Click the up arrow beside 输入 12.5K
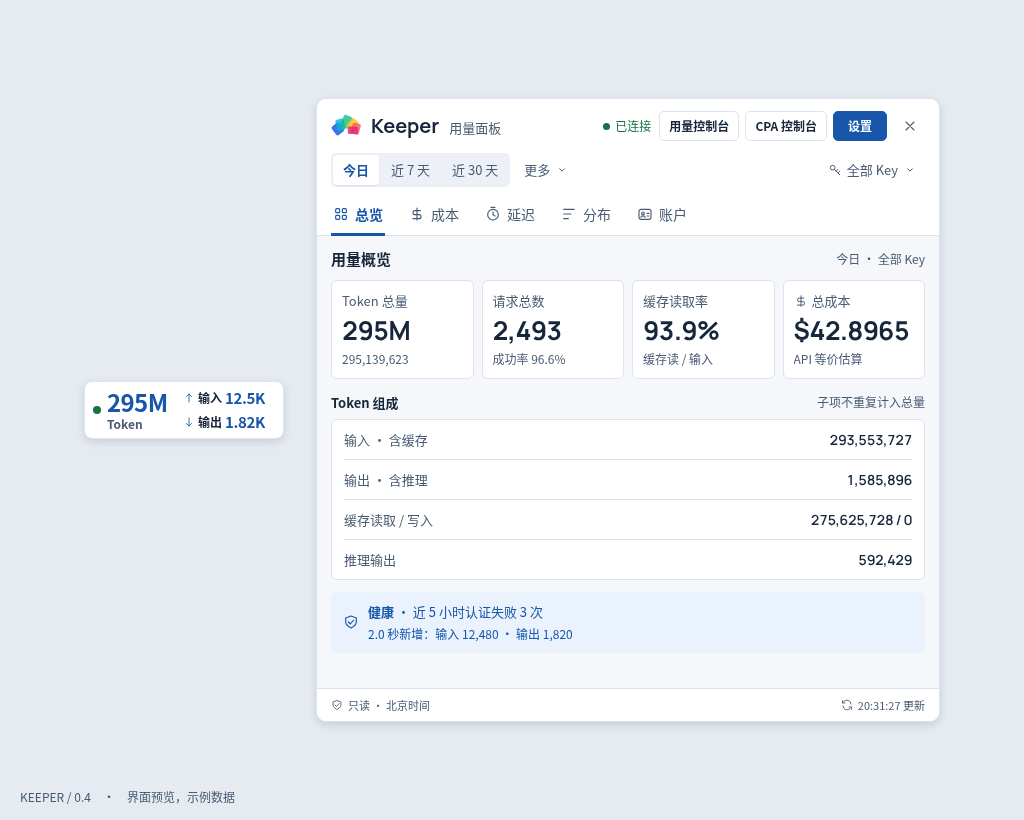The width and height of the screenshot is (1024, 820). point(189,398)
